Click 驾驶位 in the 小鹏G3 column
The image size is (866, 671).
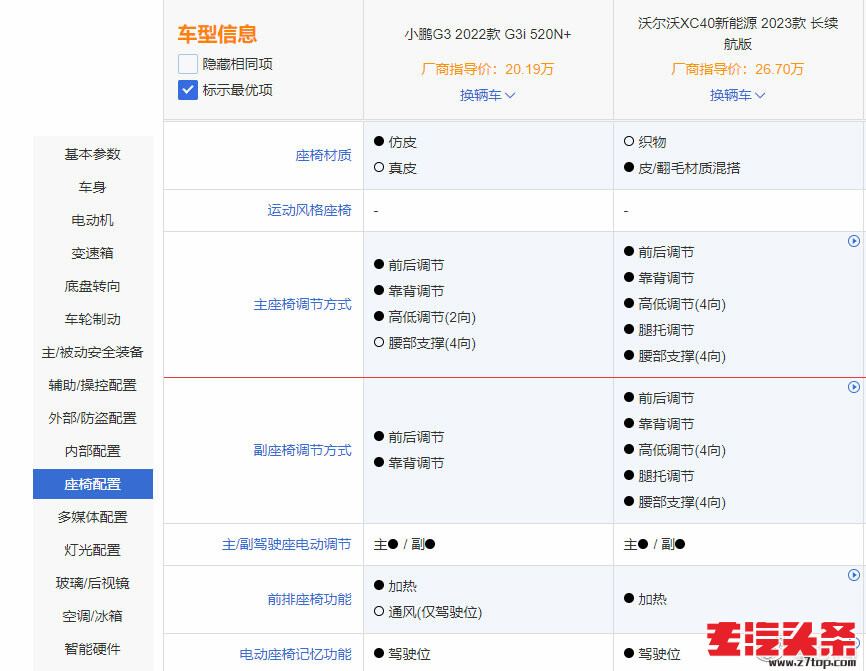pos(409,654)
